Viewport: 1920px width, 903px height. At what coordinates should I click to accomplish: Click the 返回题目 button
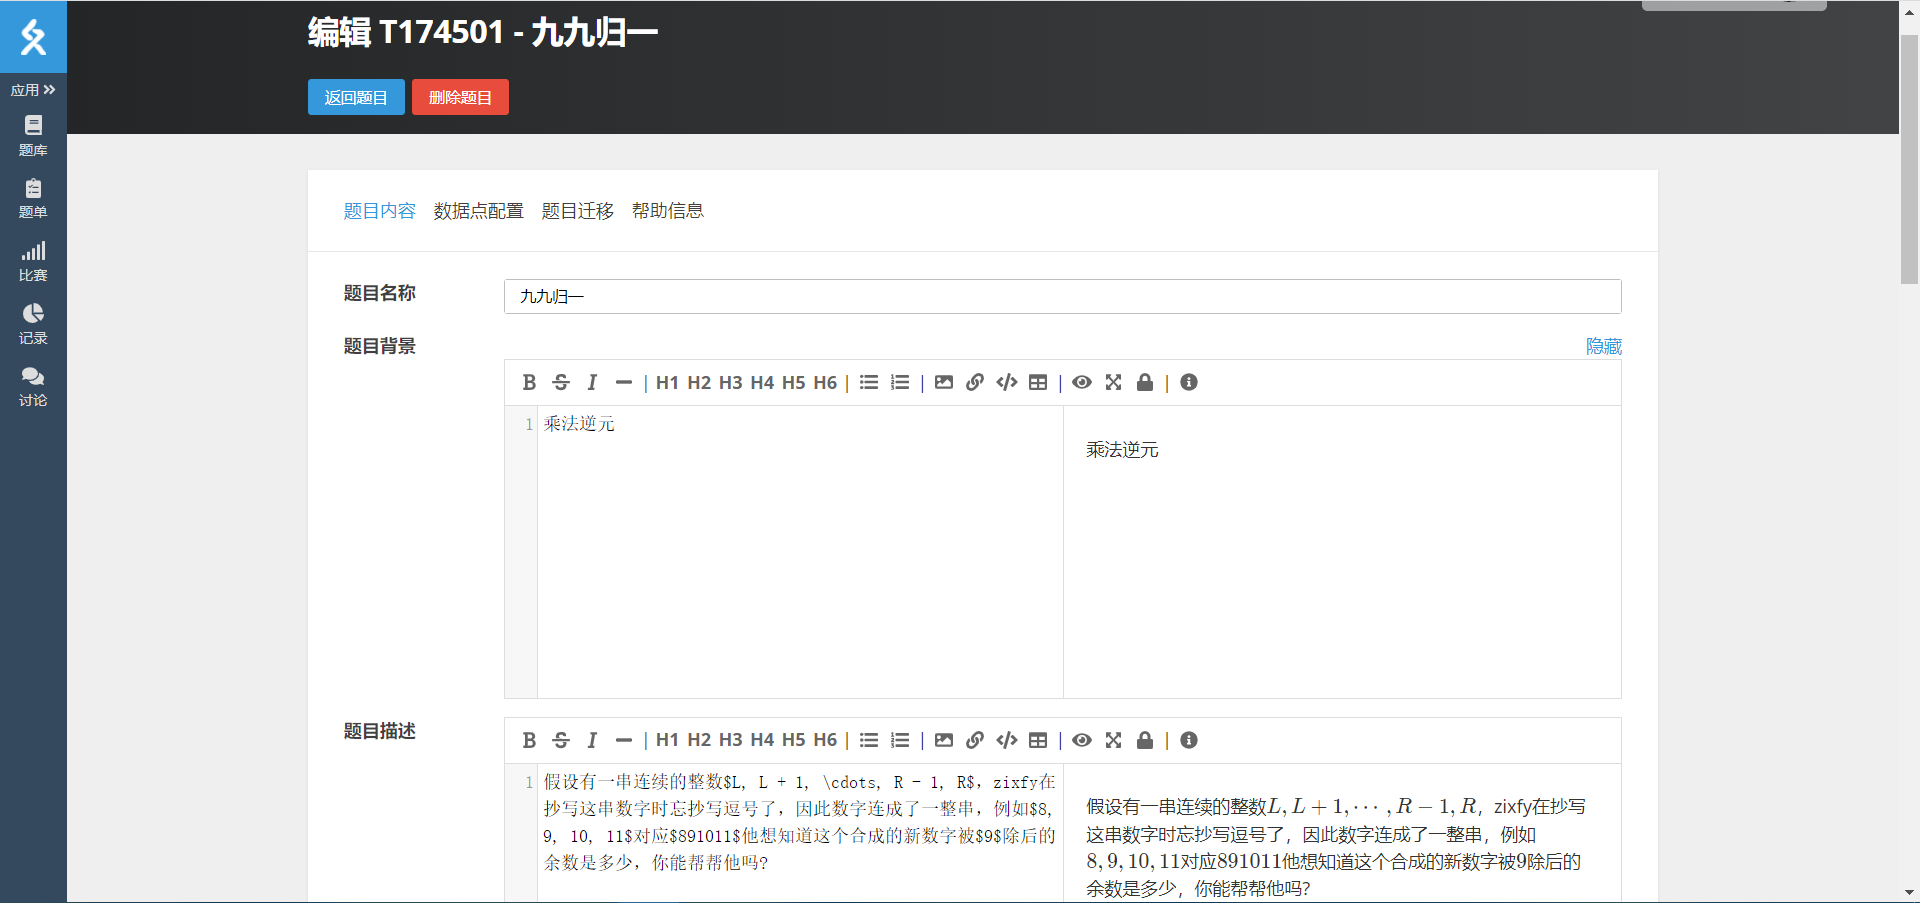pyautogui.click(x=356, y=97)
